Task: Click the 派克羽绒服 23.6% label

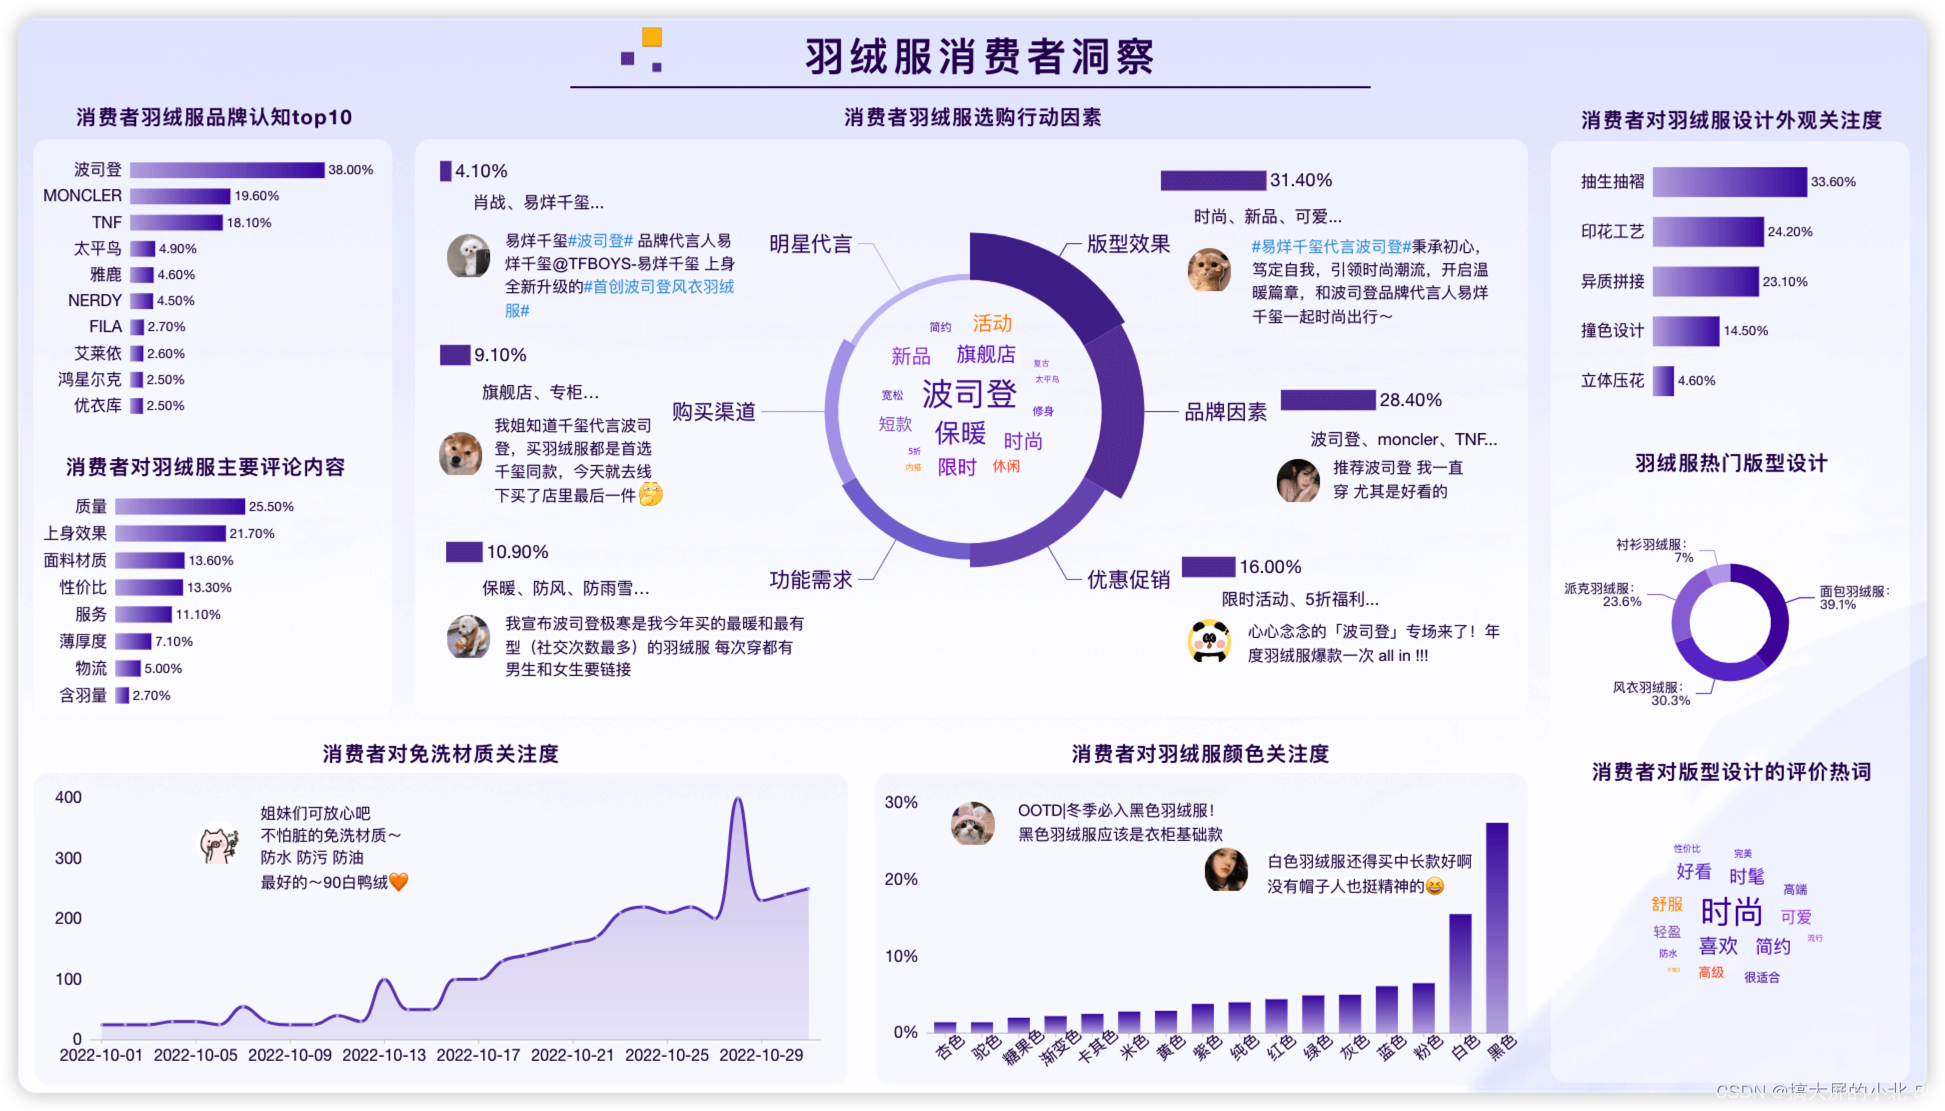Action: [x=1602, y=595]
